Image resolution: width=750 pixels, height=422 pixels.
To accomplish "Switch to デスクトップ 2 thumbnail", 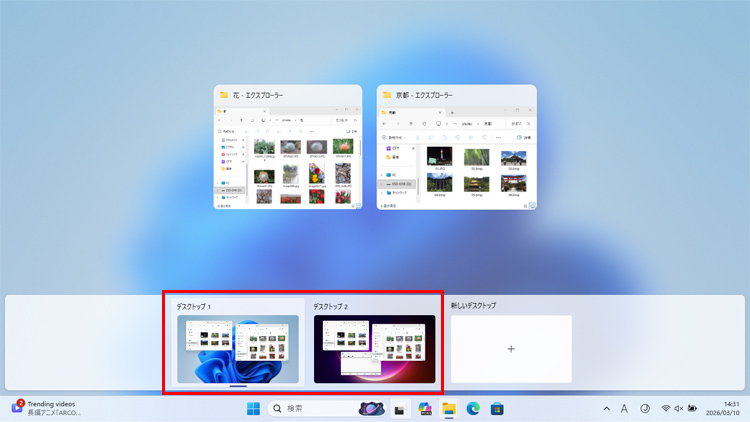I will (x=374, y=349).
